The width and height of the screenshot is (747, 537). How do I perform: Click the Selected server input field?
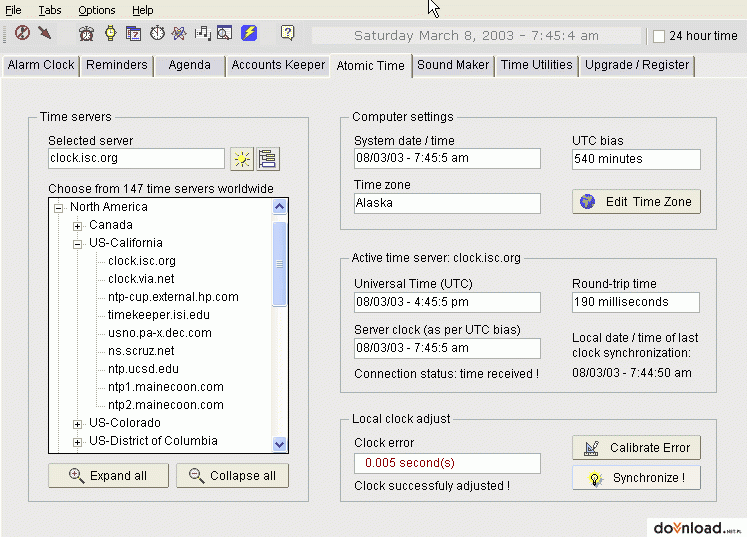[136, 158]
